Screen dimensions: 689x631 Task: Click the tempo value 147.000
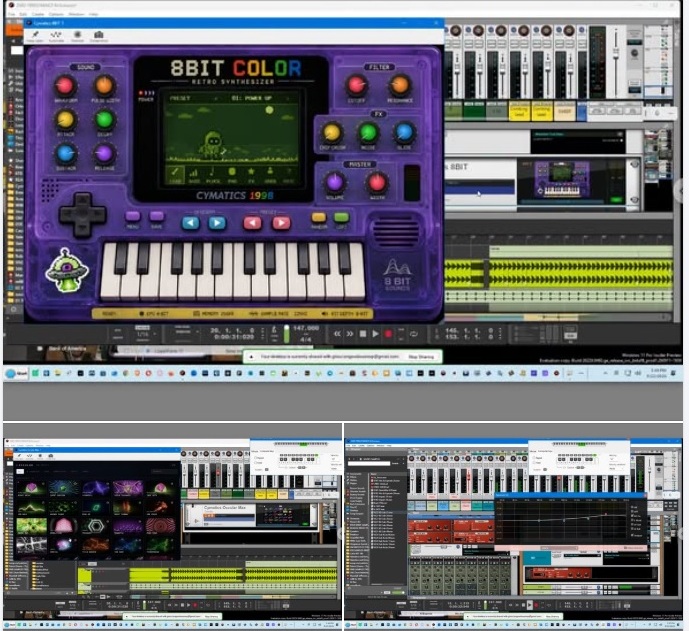[x=305, y=328]
